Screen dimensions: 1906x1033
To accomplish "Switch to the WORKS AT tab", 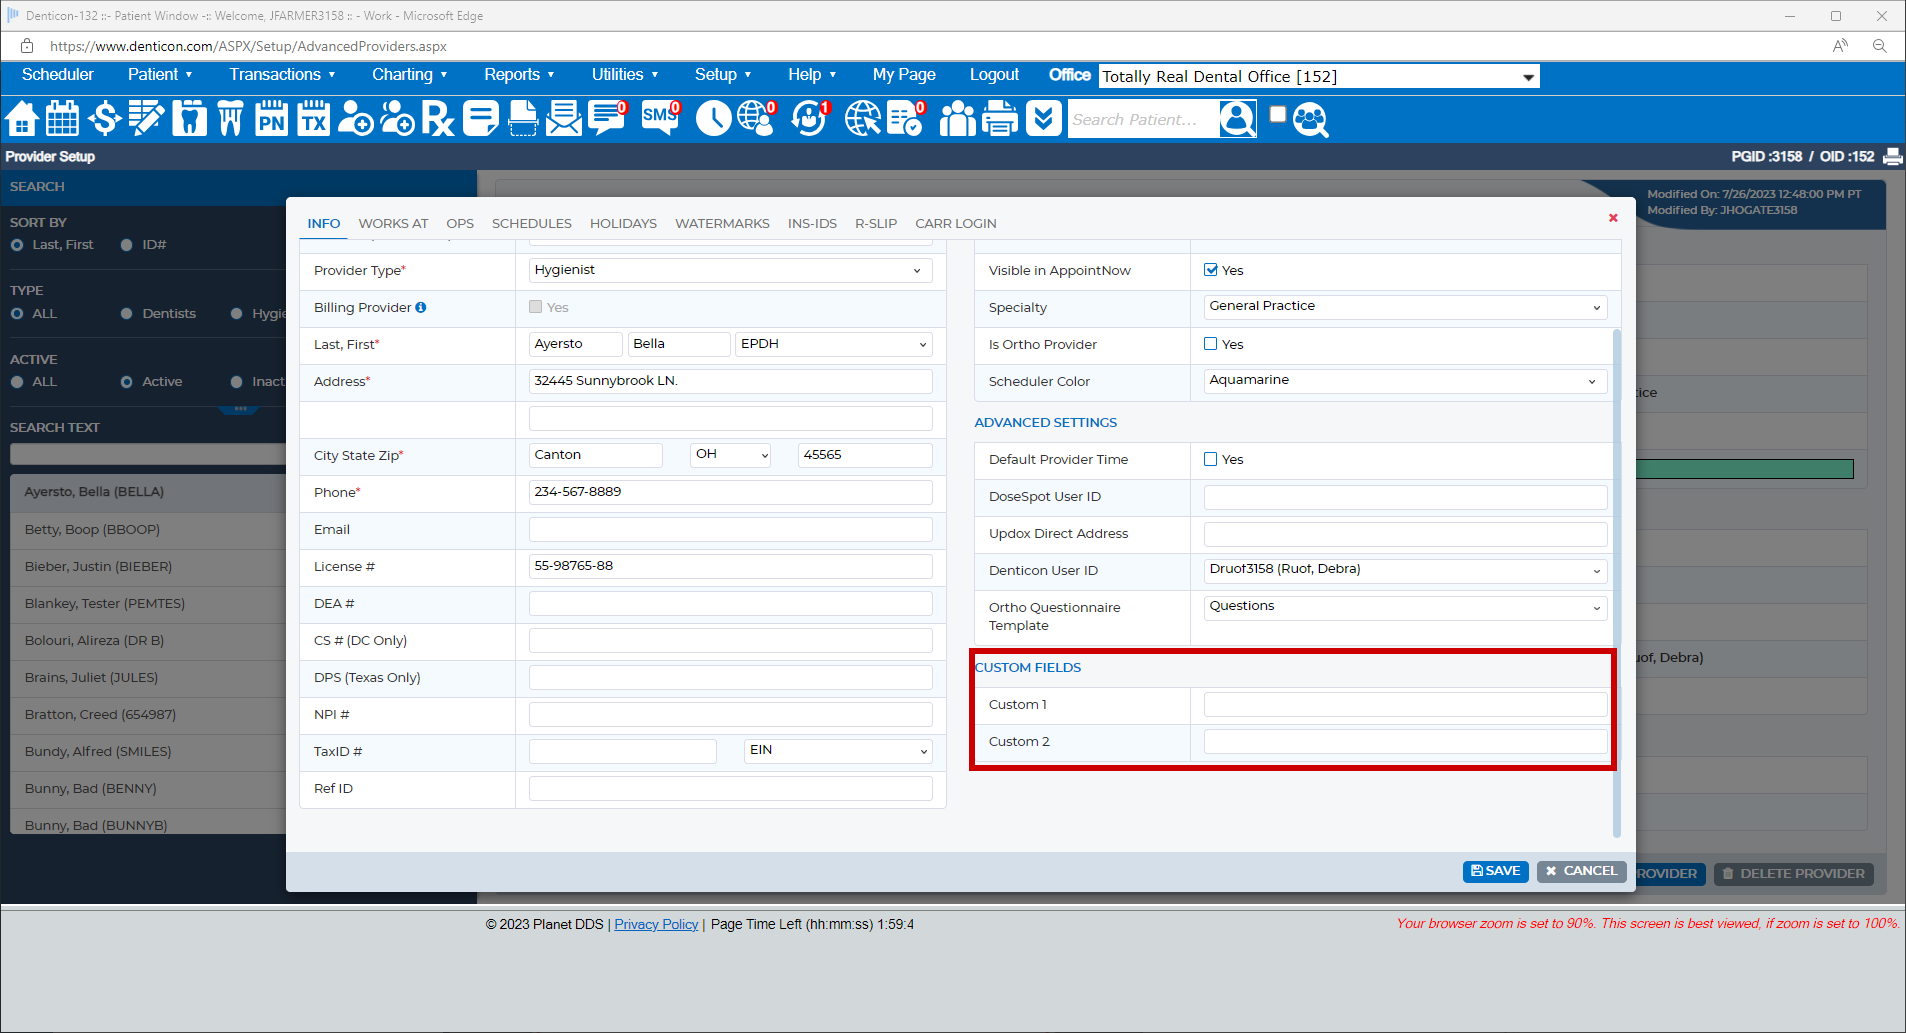I will tap(393, 224).
